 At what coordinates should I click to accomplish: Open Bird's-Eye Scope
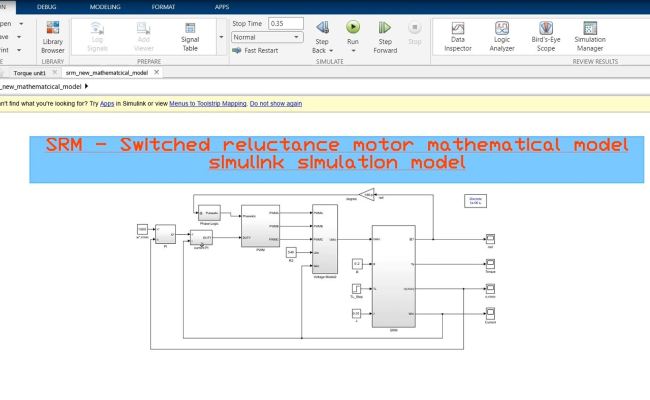click(x=546, y=36)
